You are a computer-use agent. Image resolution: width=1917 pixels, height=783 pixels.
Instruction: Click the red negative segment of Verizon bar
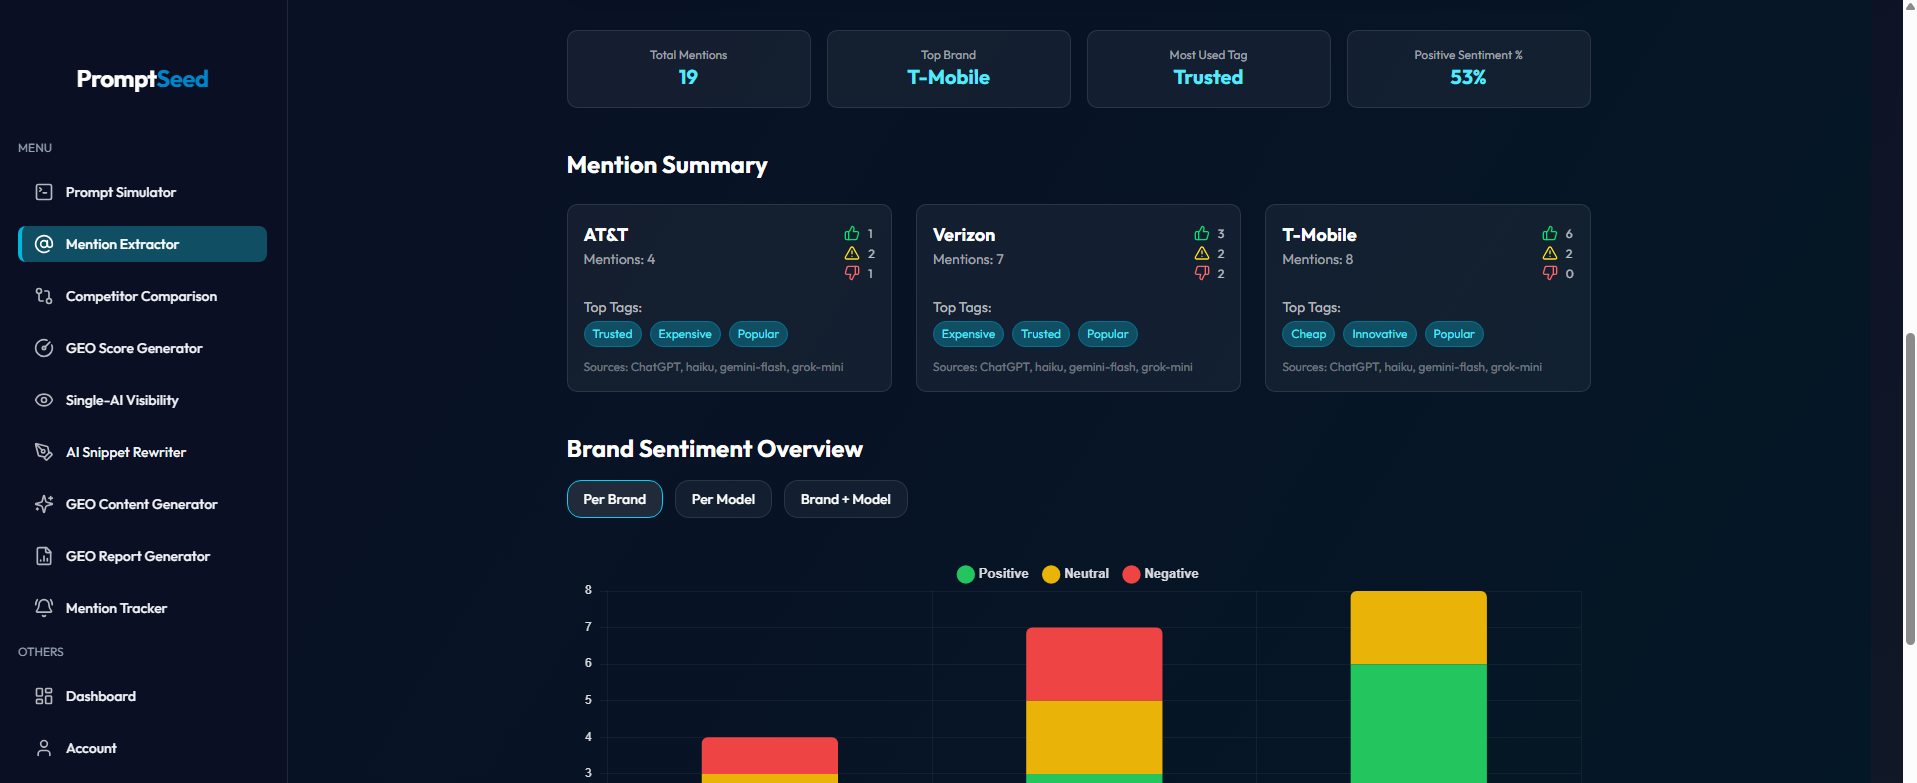[1094, 664]
